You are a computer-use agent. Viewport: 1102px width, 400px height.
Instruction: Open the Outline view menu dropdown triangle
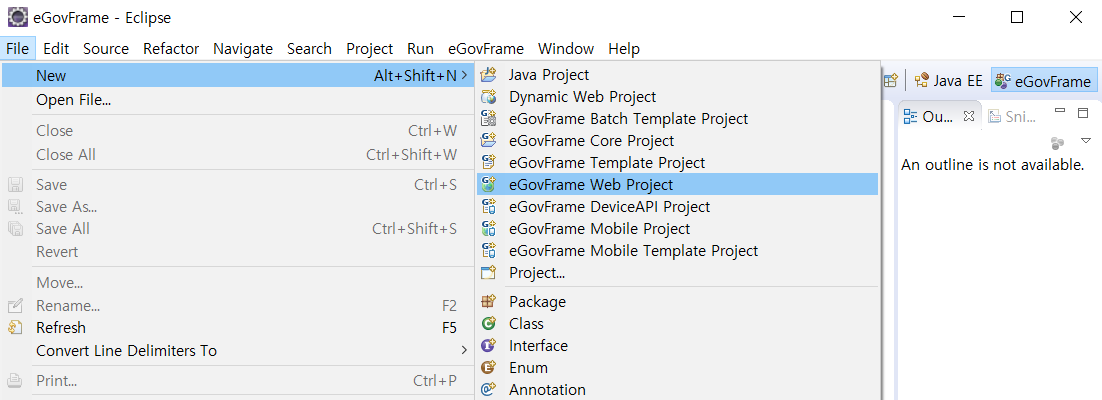click(1086, 141)
